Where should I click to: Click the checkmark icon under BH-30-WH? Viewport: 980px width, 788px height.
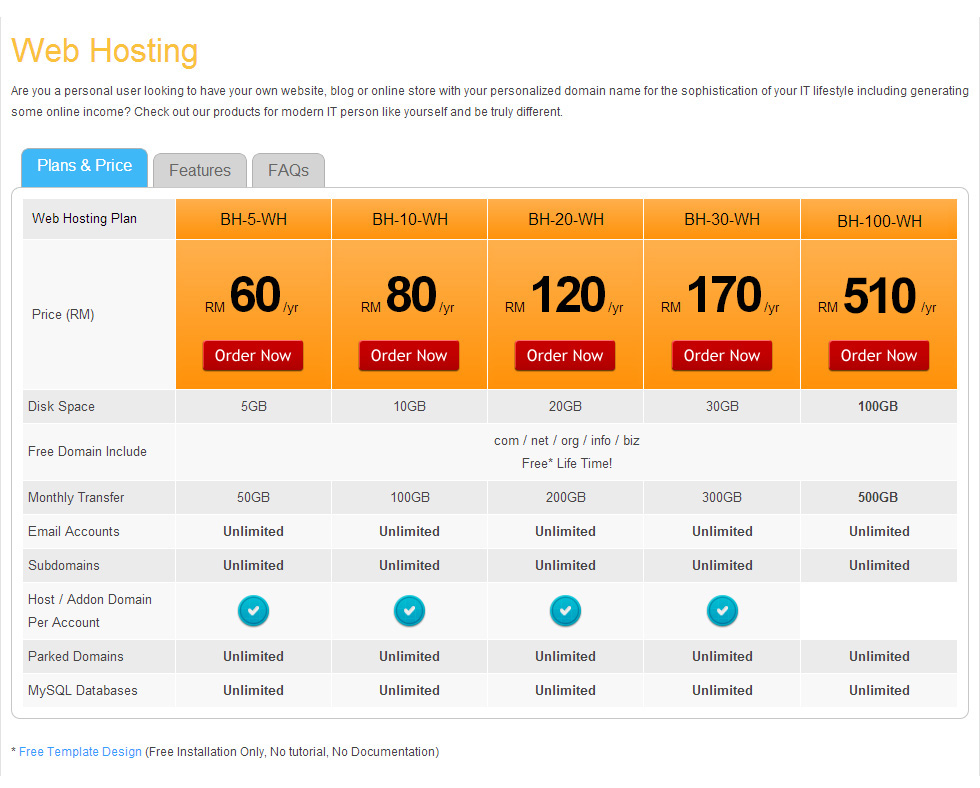pyautogui.click(x=722, y=610)
